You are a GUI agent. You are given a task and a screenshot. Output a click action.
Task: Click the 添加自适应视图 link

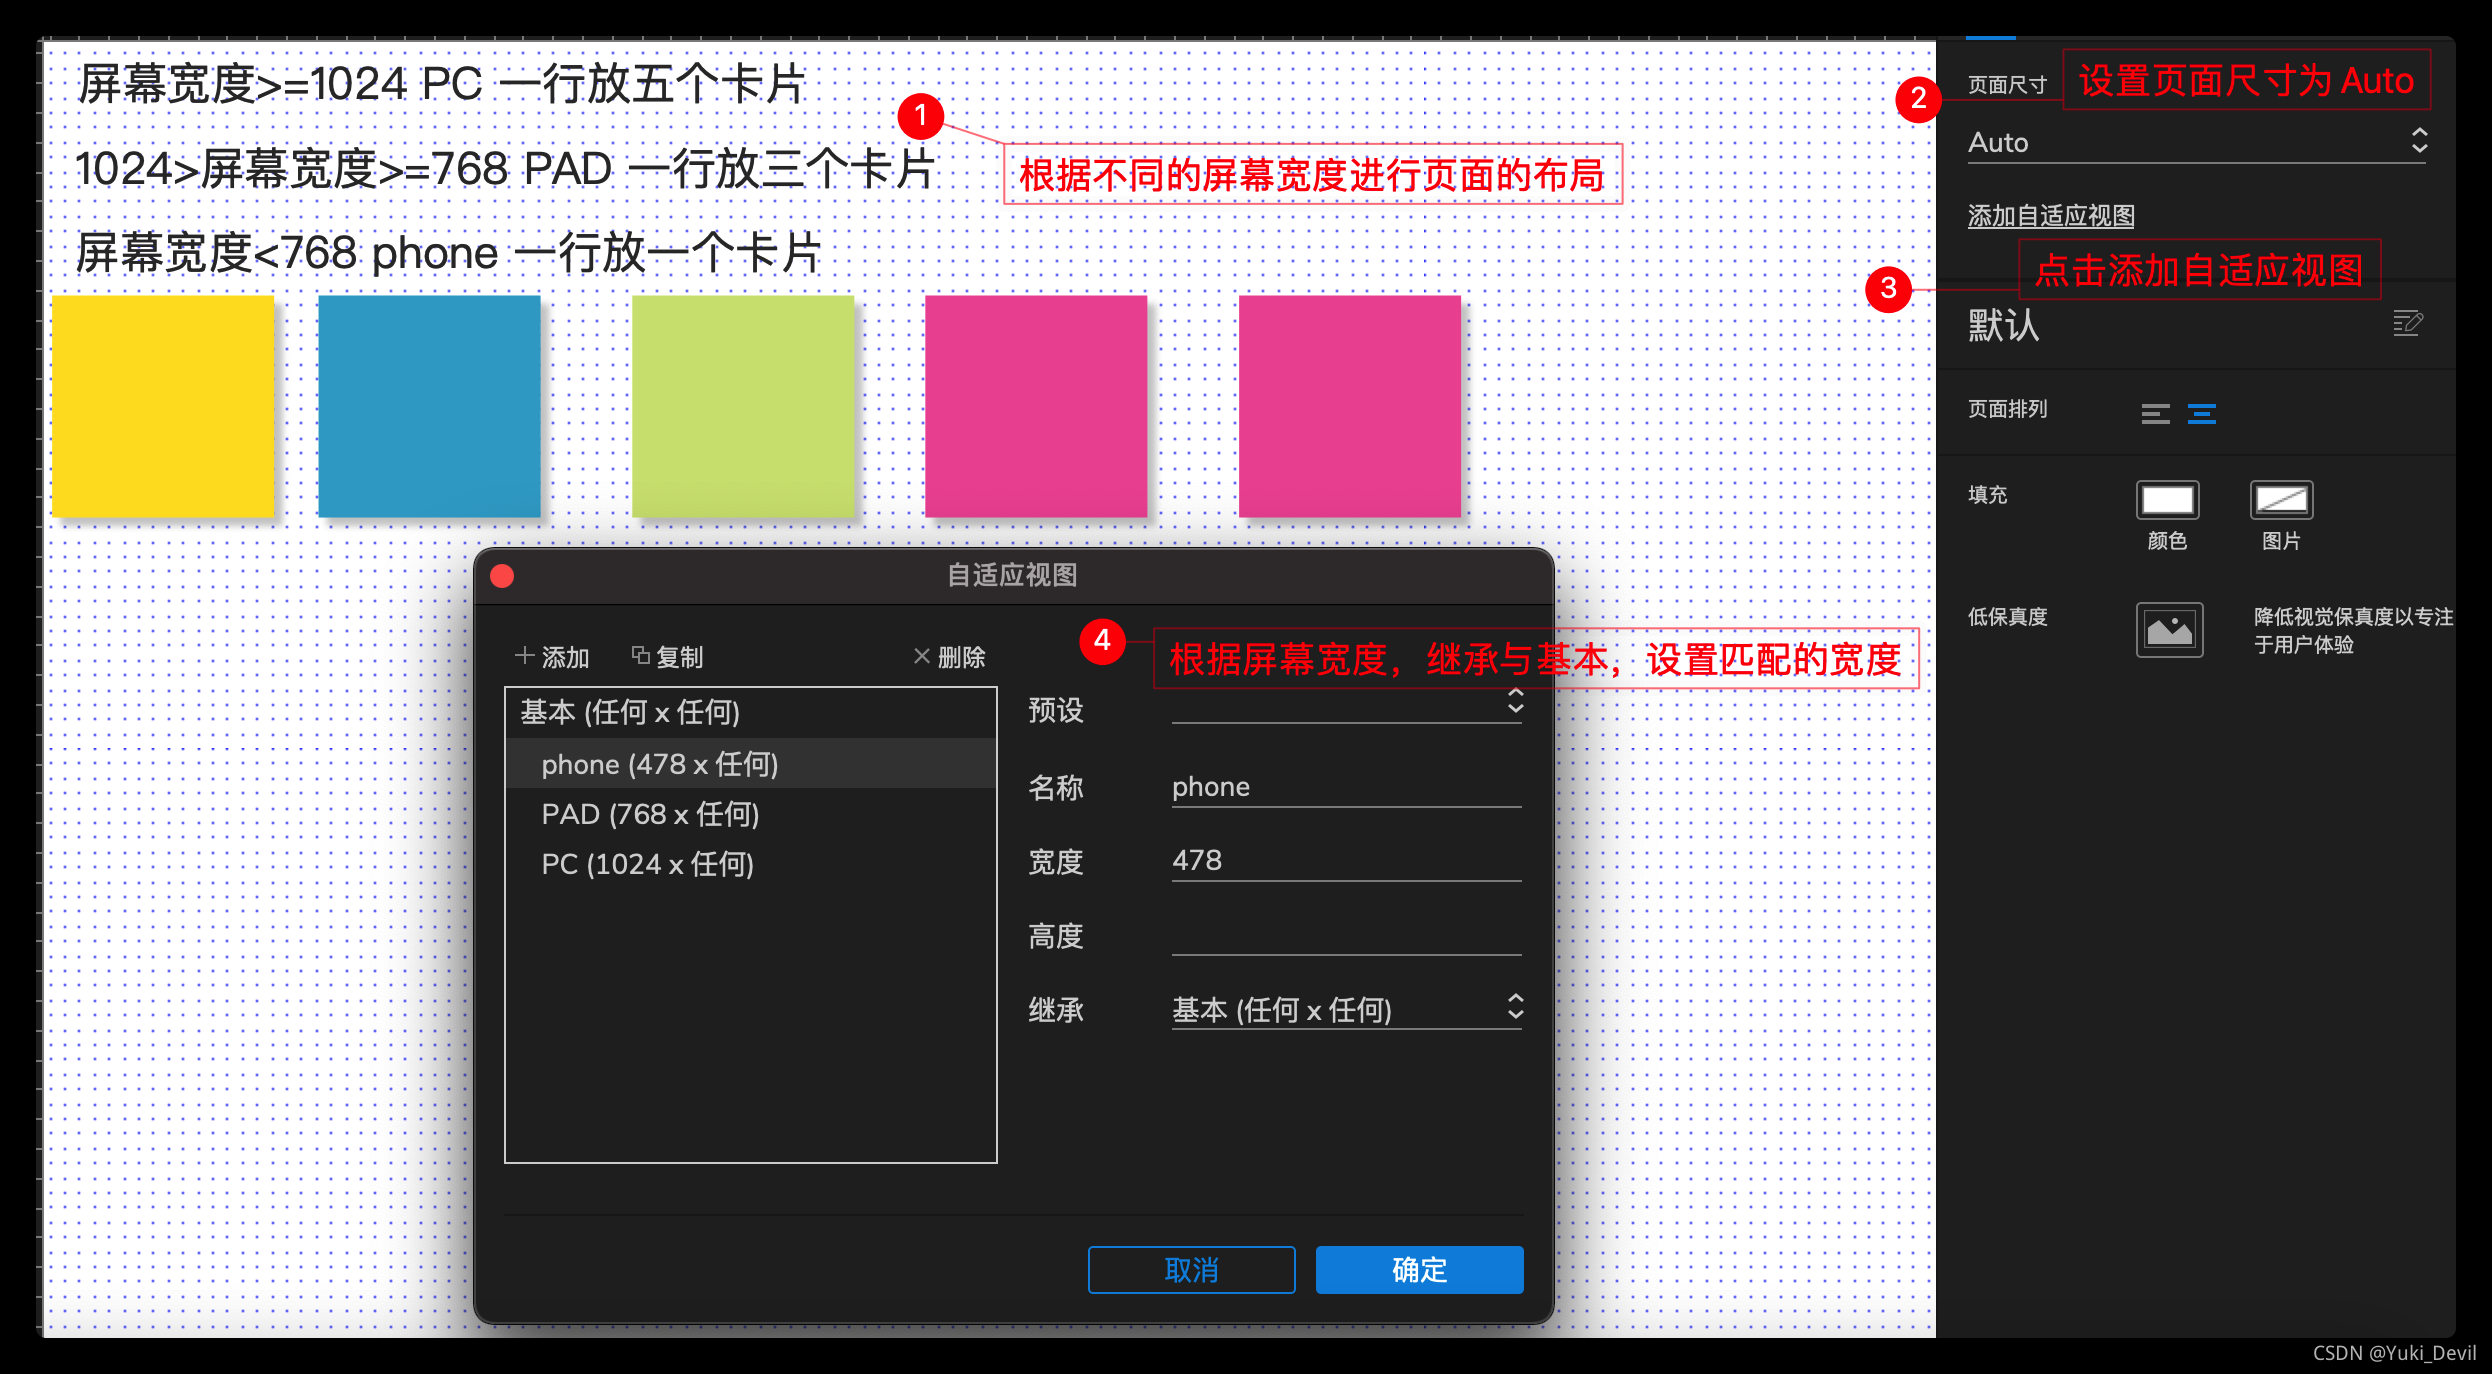[2050, 216]
